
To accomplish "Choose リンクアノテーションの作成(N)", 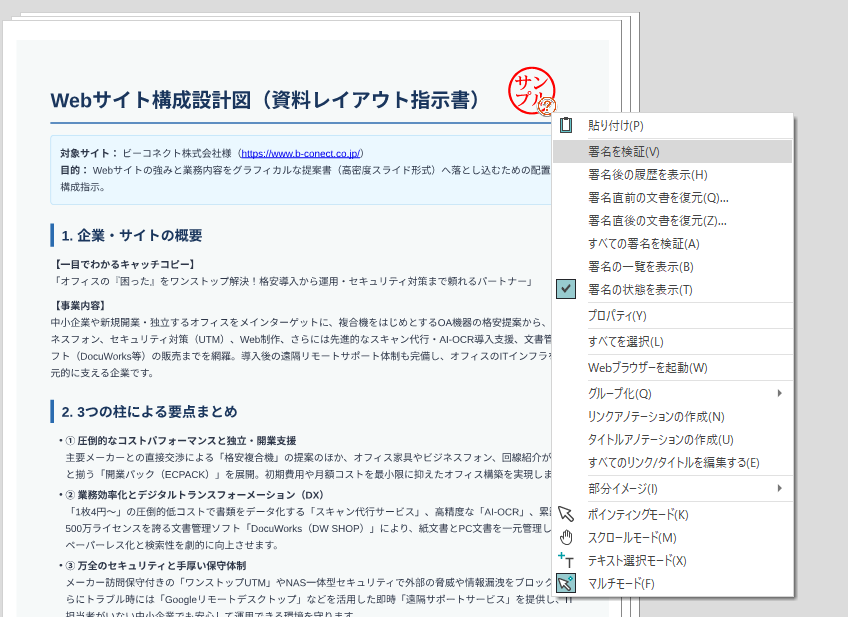I will [672, 416].
